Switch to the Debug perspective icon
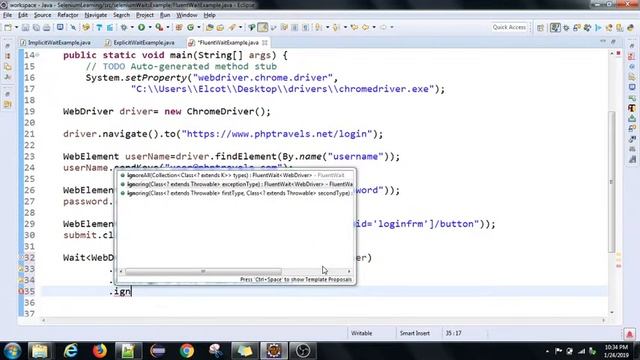Viewport: 640px width, 360px height. point(566,28)
